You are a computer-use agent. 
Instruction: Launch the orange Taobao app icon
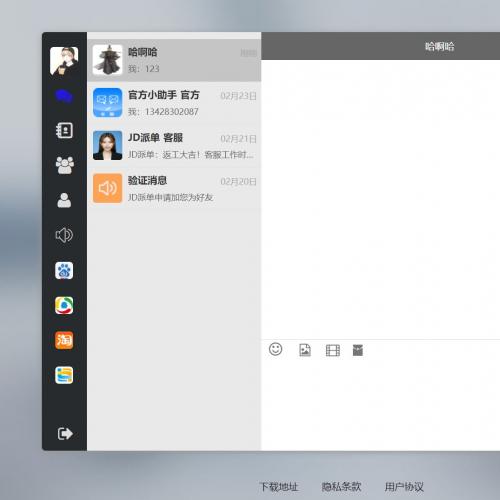point(64,340)
